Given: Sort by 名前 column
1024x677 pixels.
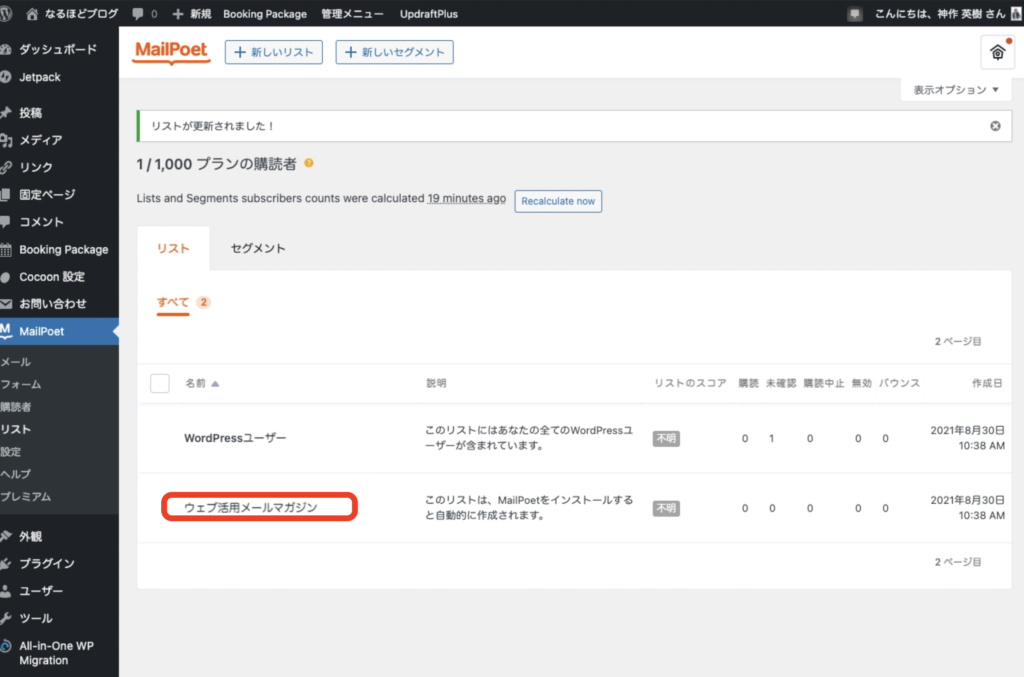Looking at the screenshot, I should [x=202, y=383].
